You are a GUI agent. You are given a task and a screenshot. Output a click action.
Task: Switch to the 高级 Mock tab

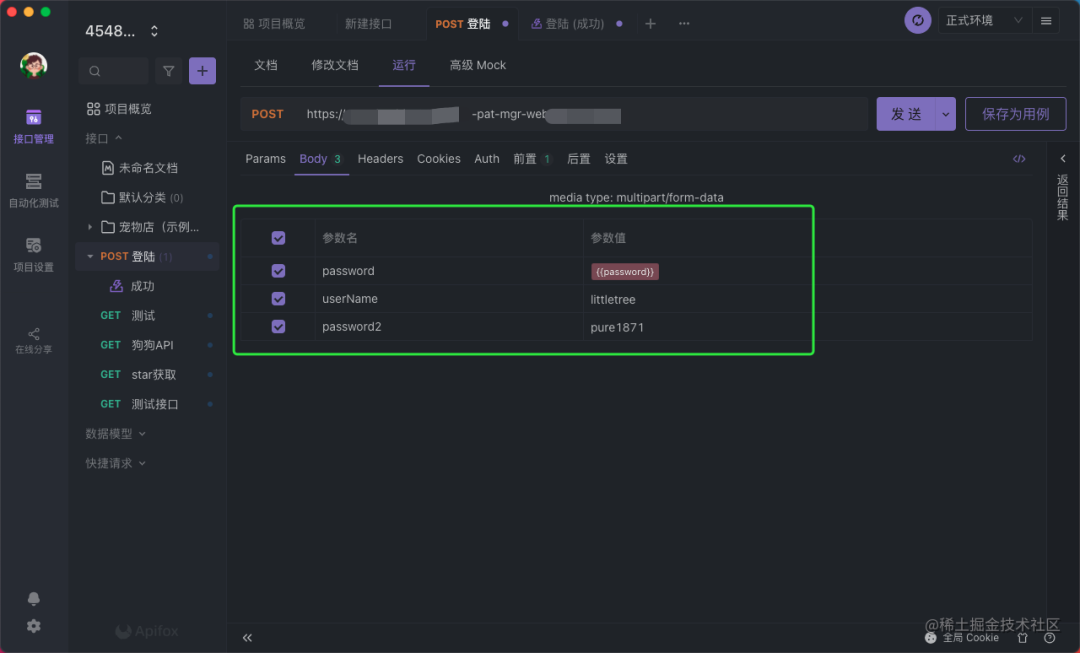[x=477, y=65]
